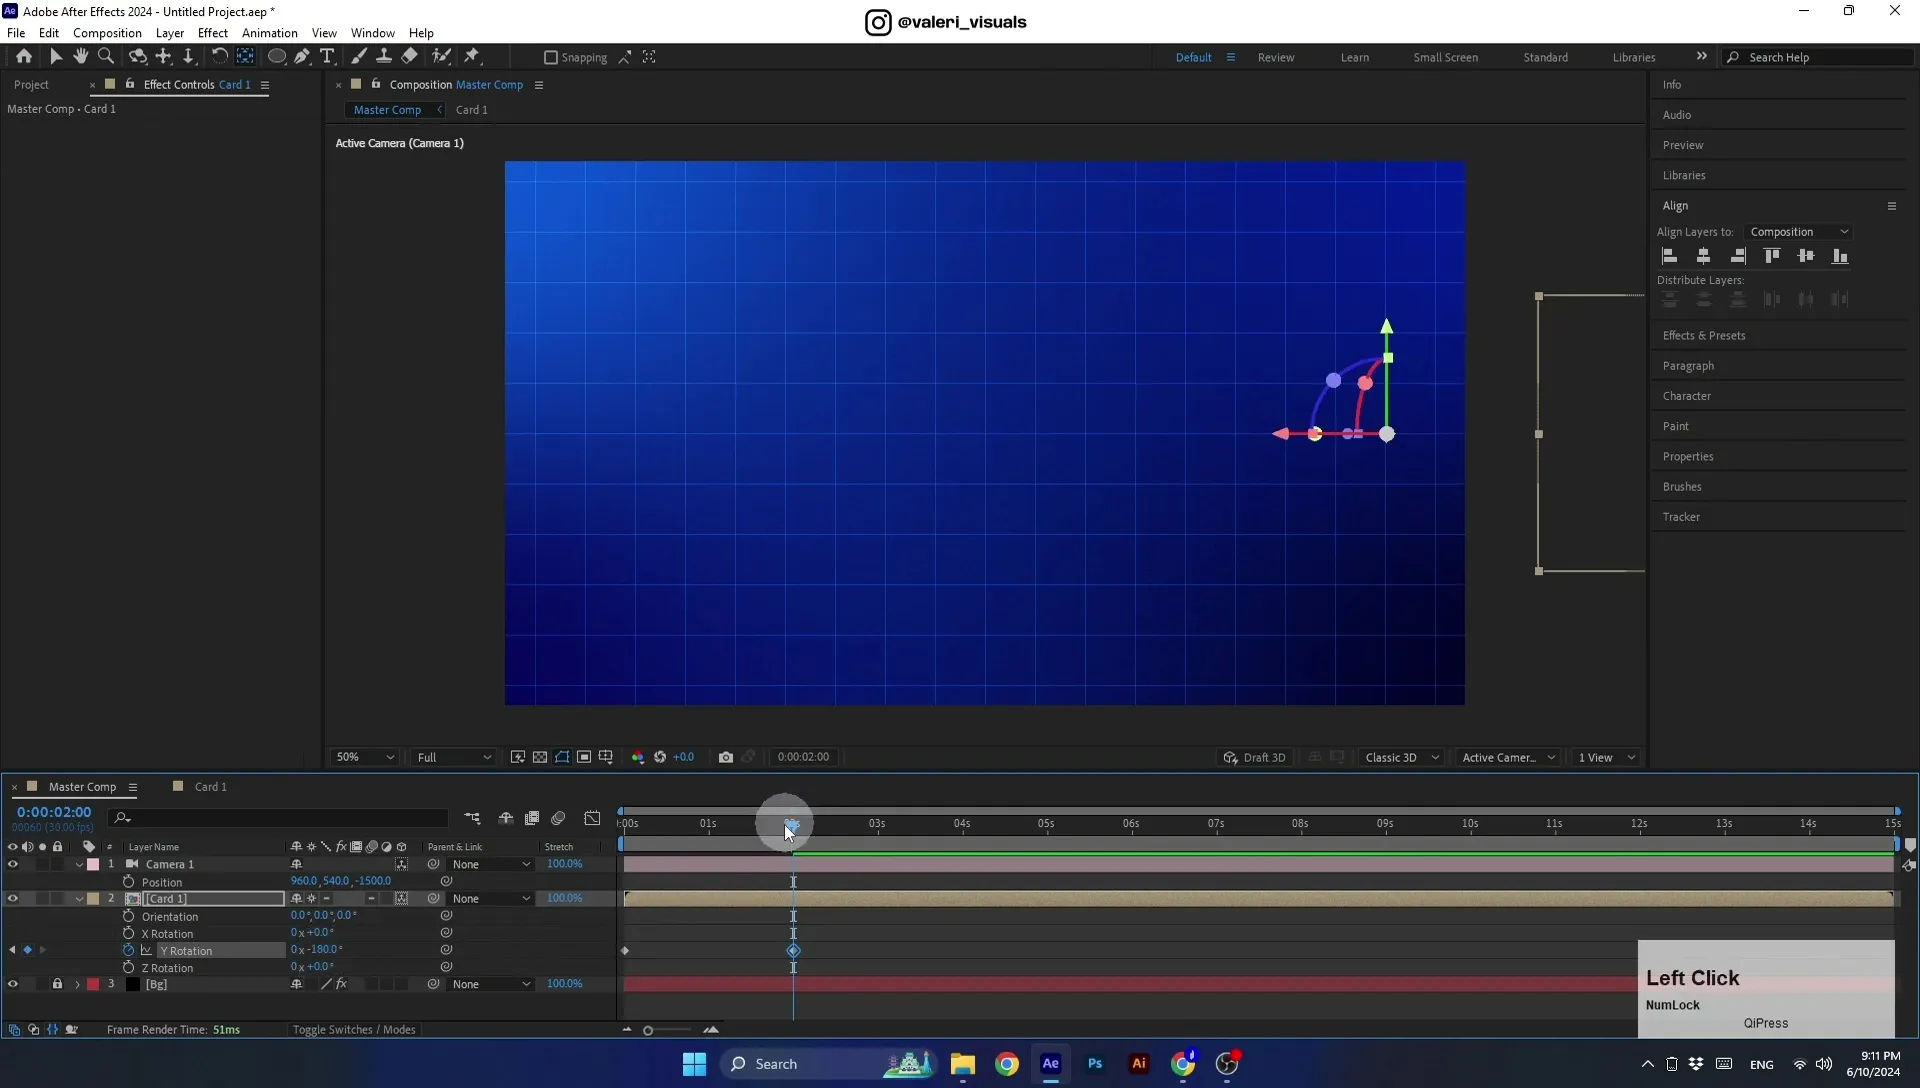Click the snapshot camera icon in viewer
This screenshot has width=1920, height=1088.
coord(726,757)
